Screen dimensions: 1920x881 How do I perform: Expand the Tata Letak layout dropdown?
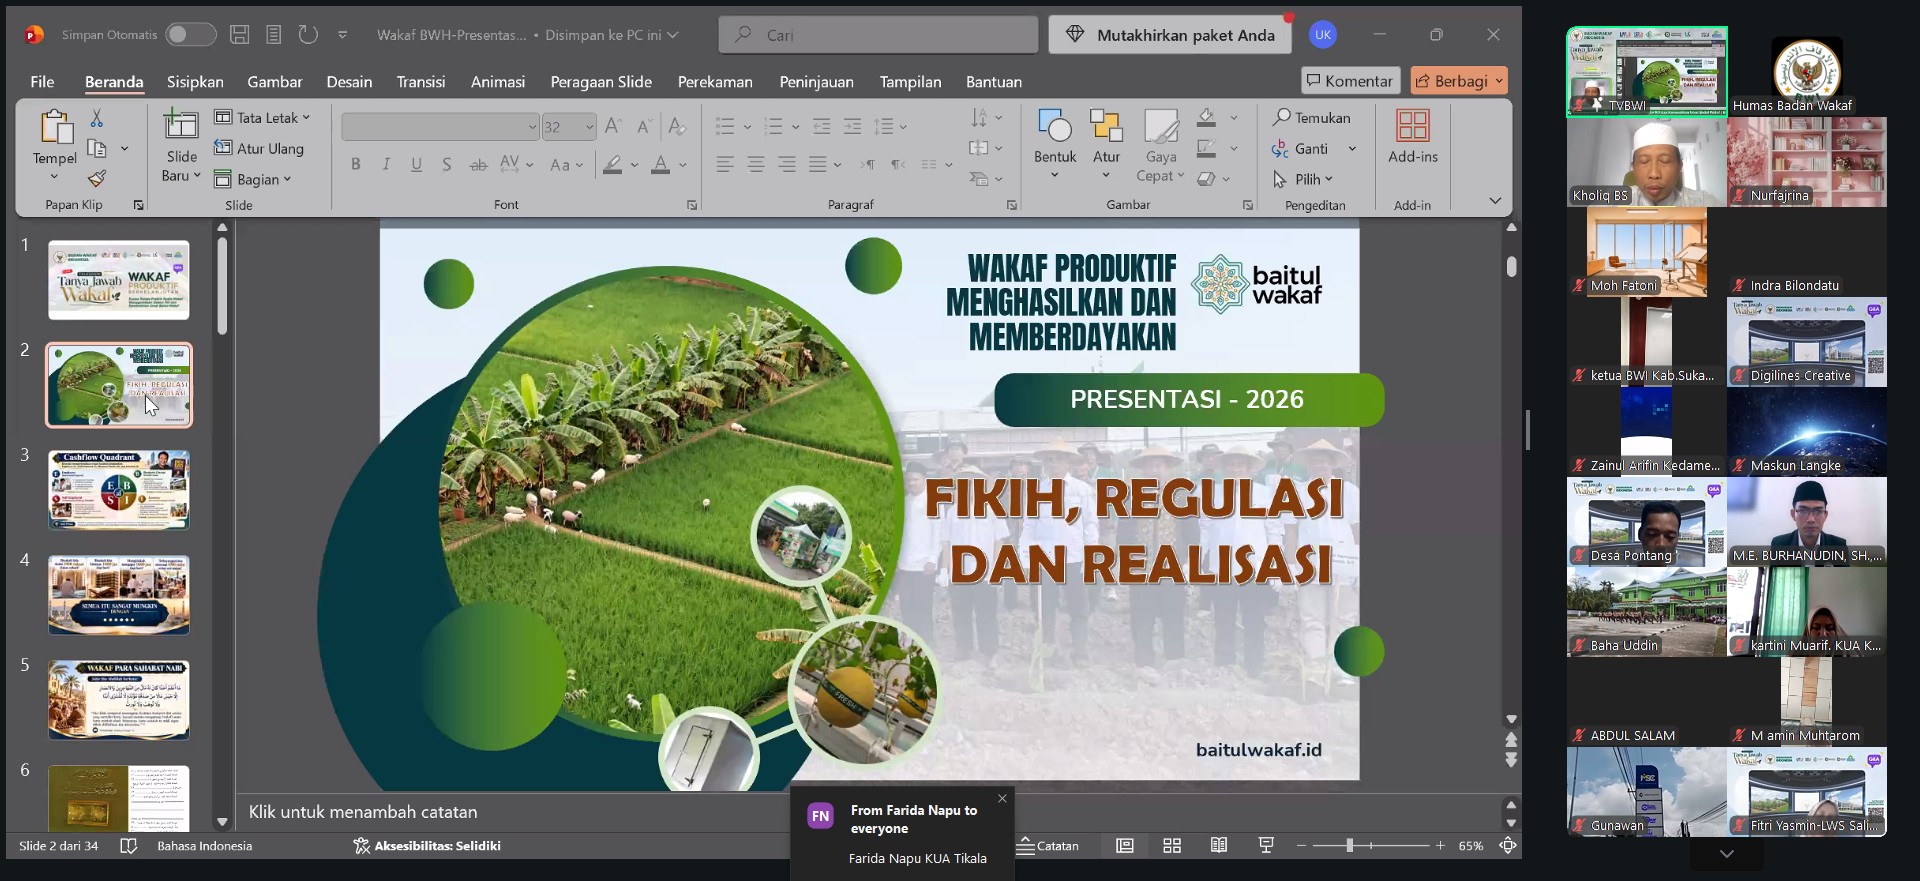[262, 118]
